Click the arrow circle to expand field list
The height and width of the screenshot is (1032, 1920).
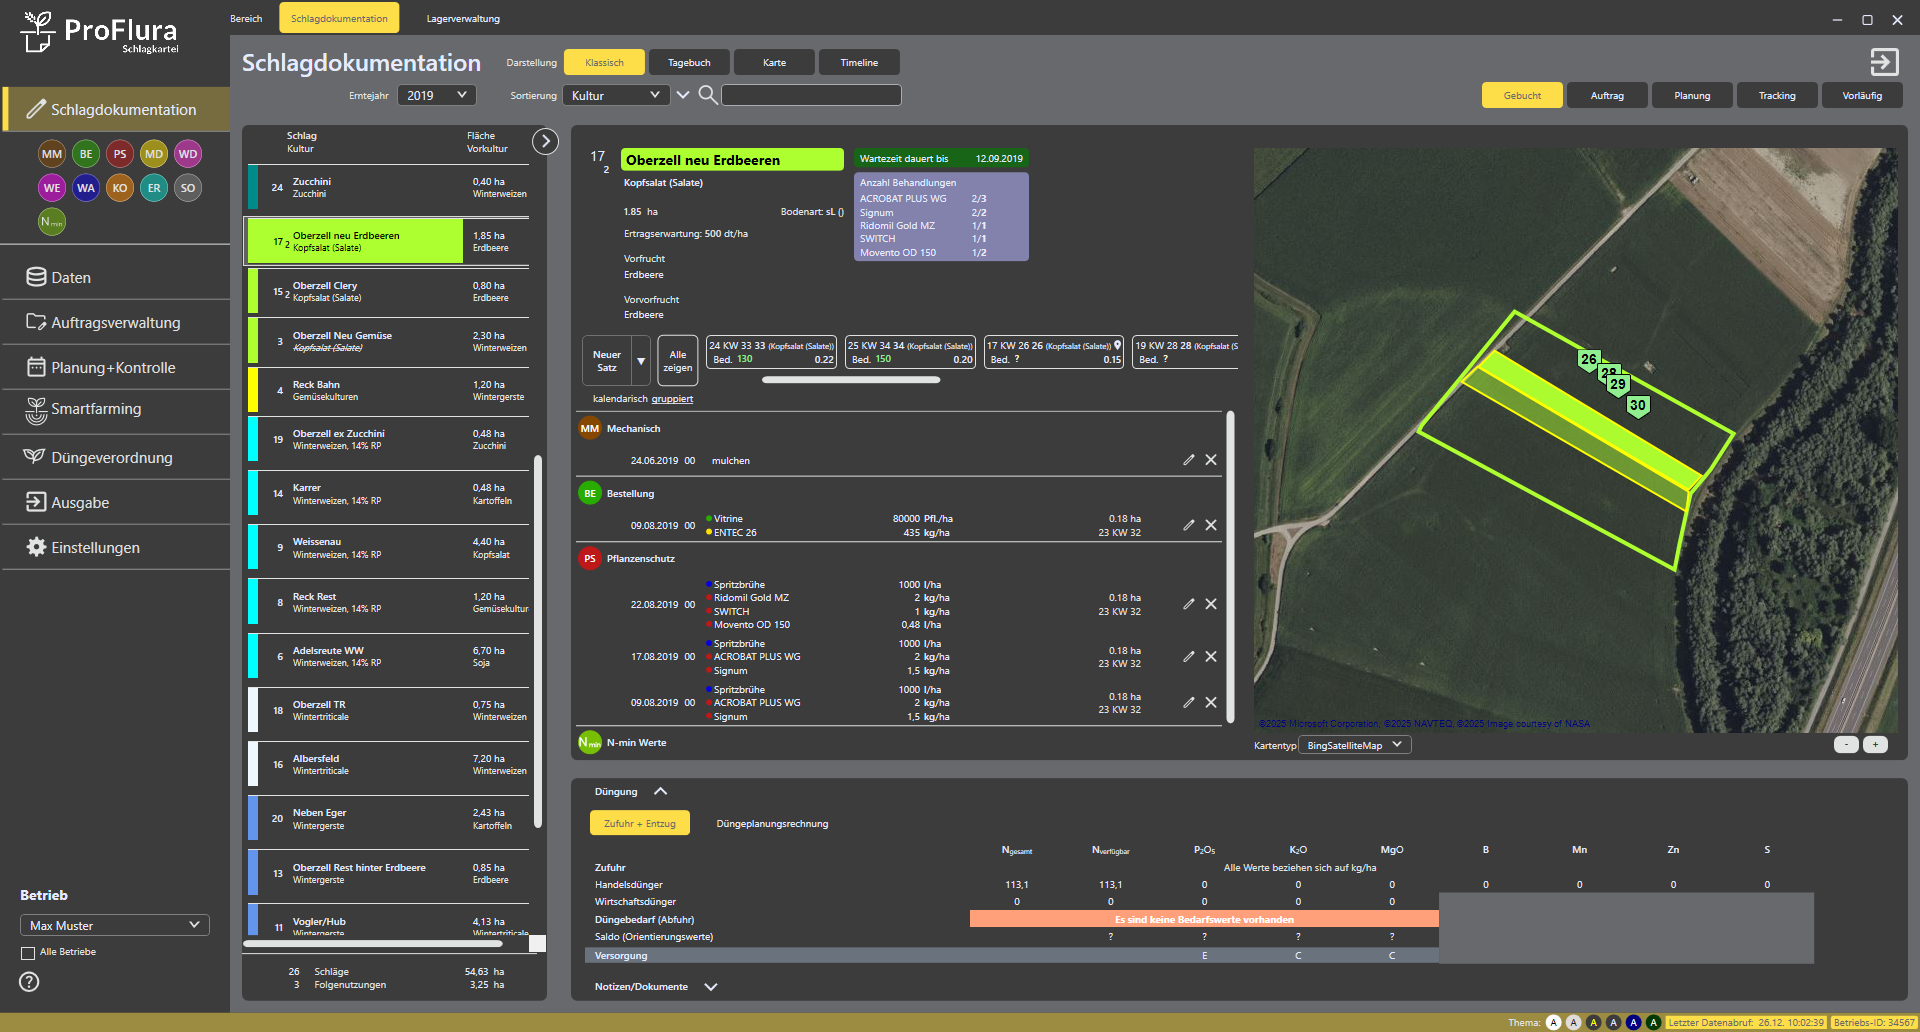coord(545,141)
